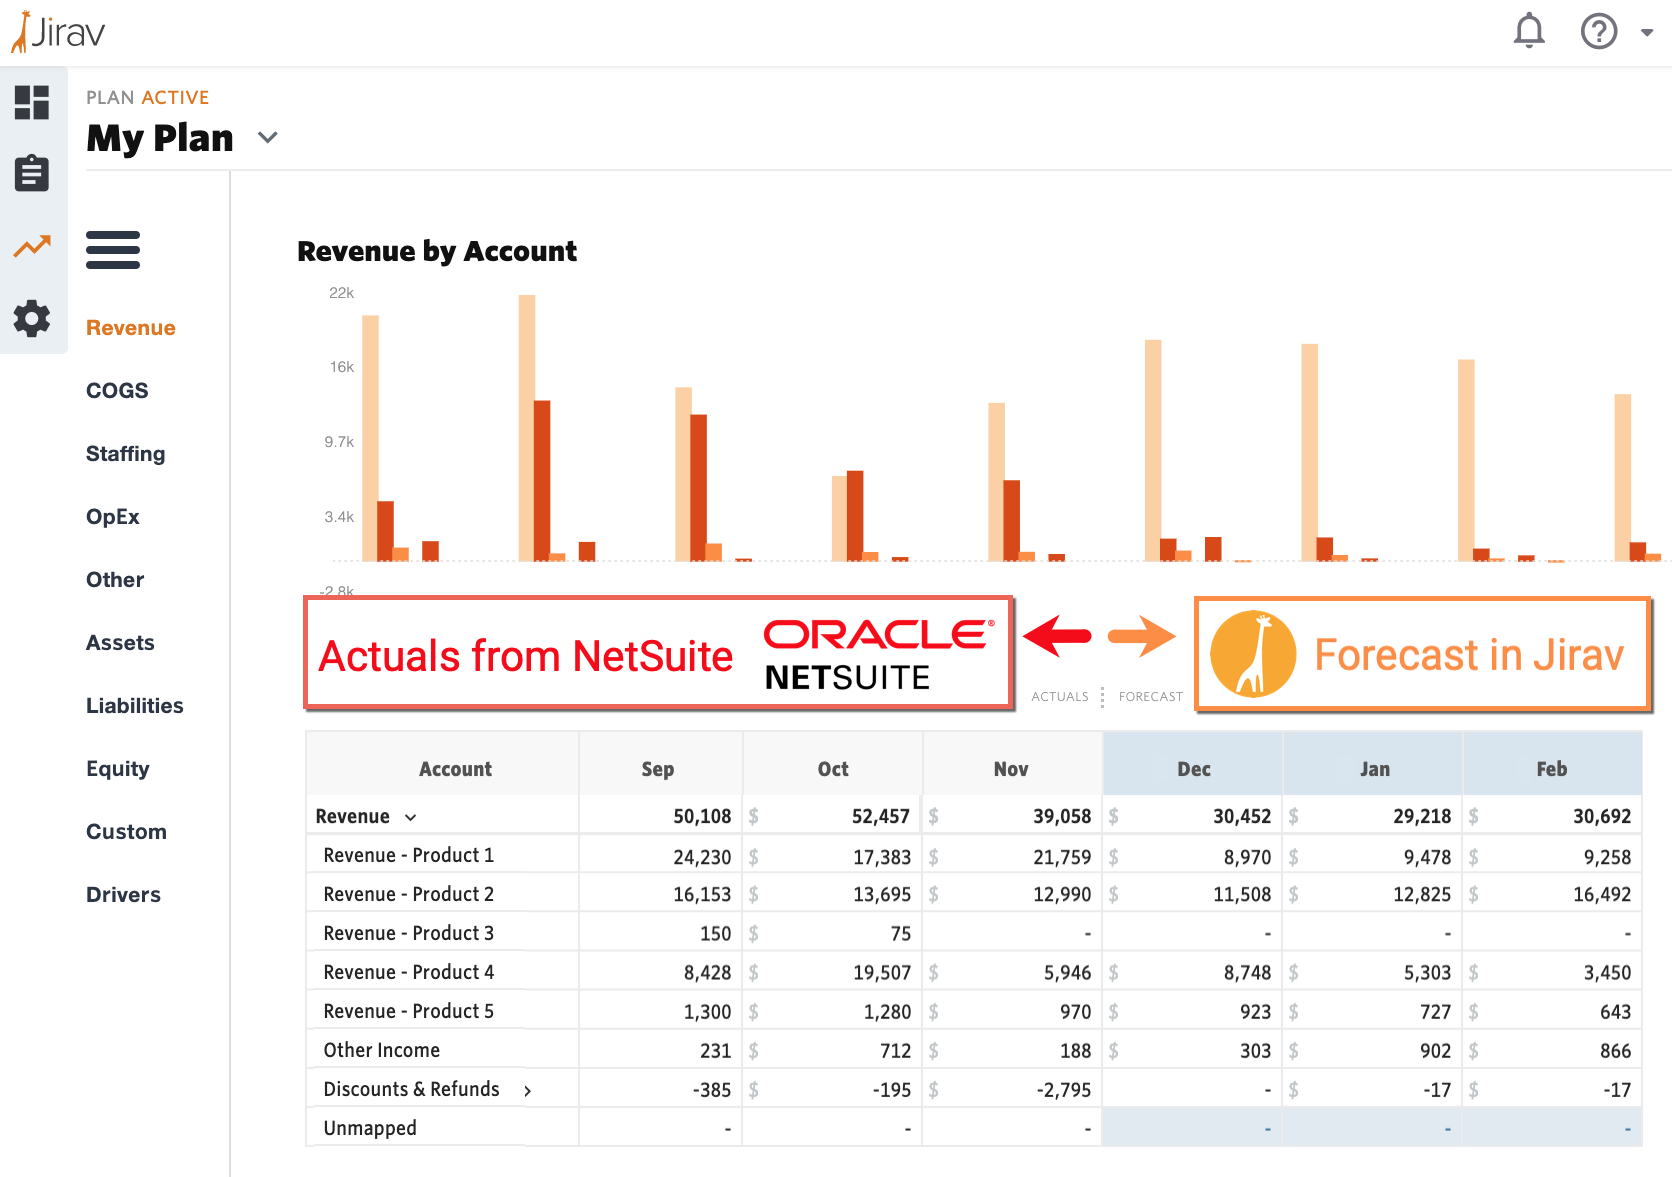The width and height of the screenshot is (1672, 1177).
Task: Select the clipboard plans icon in sidebar
Action: (x=32, y=173)
